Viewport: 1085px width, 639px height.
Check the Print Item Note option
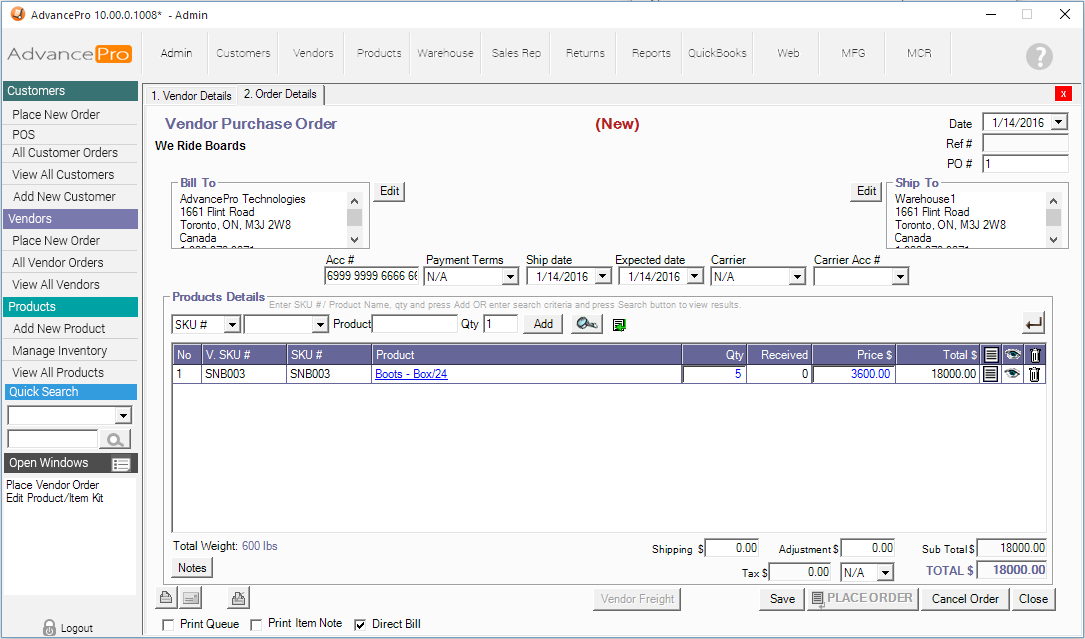point(257,625)
